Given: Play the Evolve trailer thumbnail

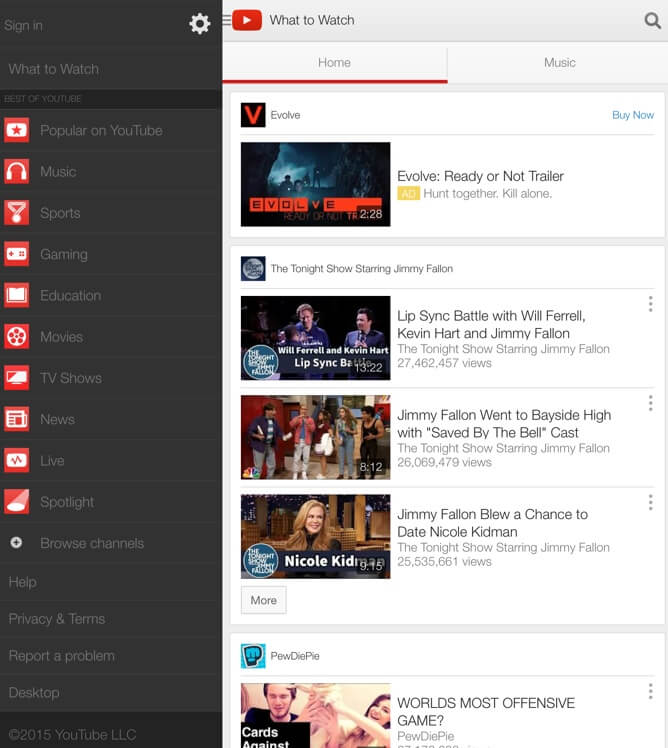Looking at the screenshot, I should click(x=315, y=184).
